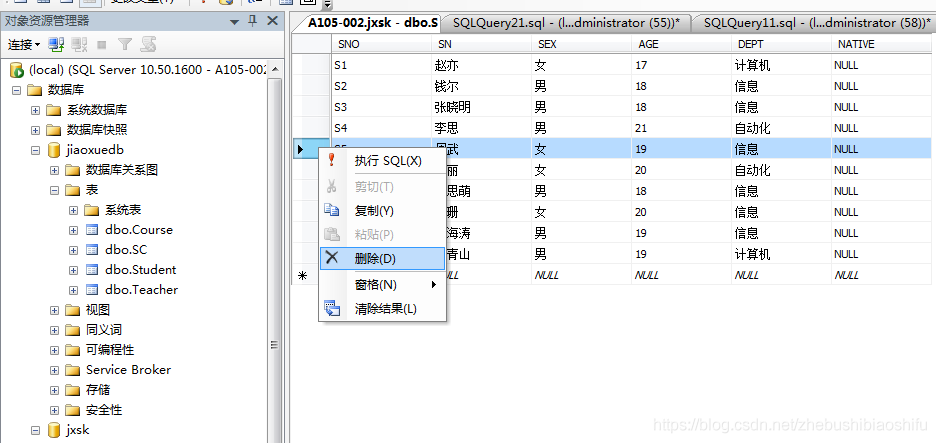Choose 复制(Y) from the context menu
This screenshot has width=936, height=443.
click(x=383, y=211)
